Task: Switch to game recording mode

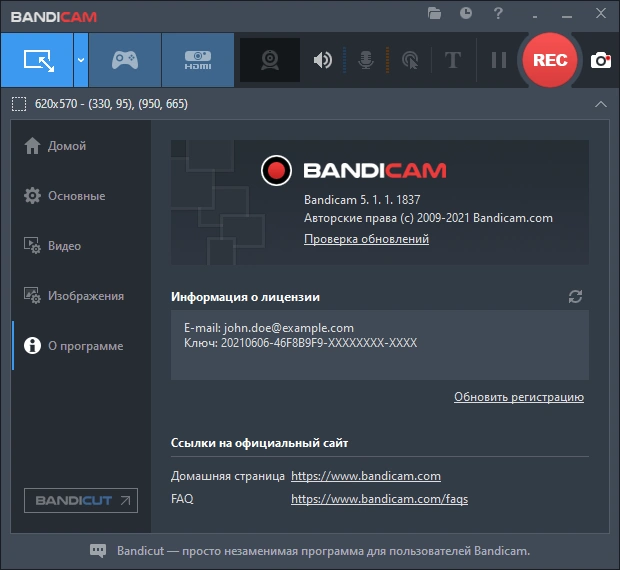Action: click(125, 60)
